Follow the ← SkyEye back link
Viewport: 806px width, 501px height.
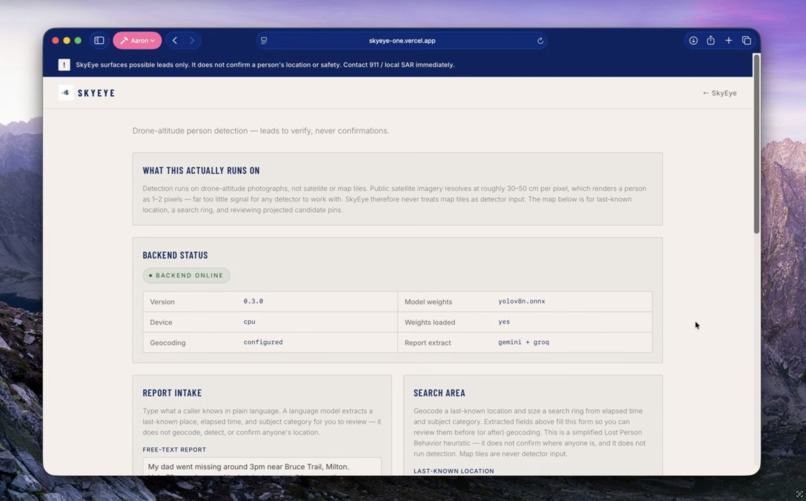(719, 93)
